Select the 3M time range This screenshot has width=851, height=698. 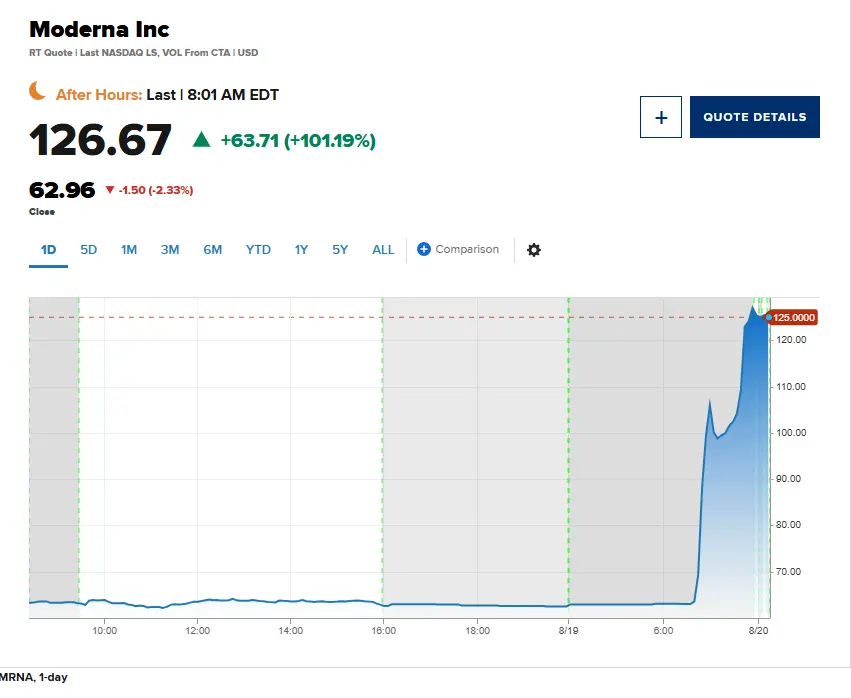point(170,250)
